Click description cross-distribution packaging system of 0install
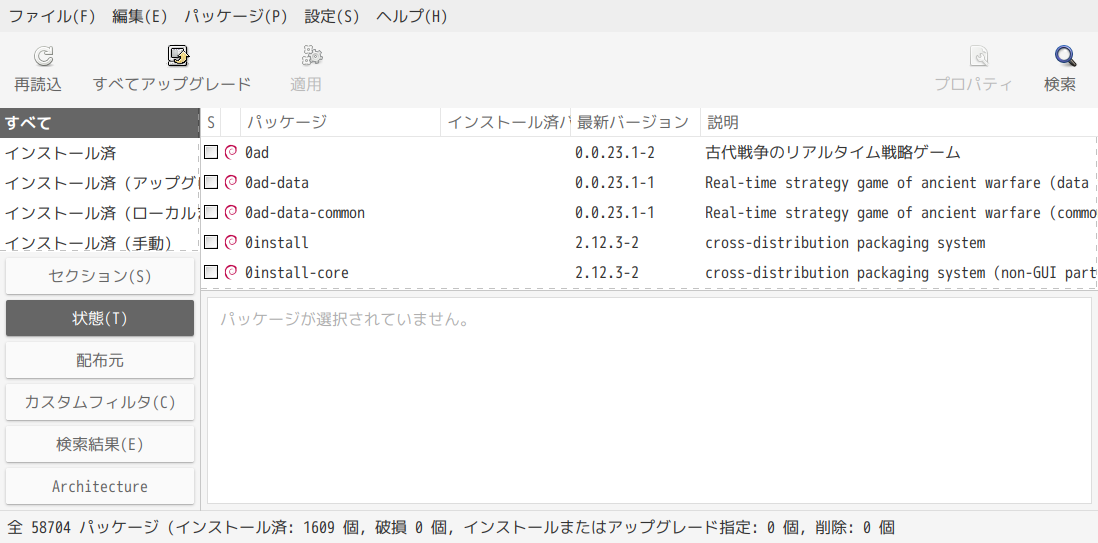1098x543 pixels. (845, 242)
